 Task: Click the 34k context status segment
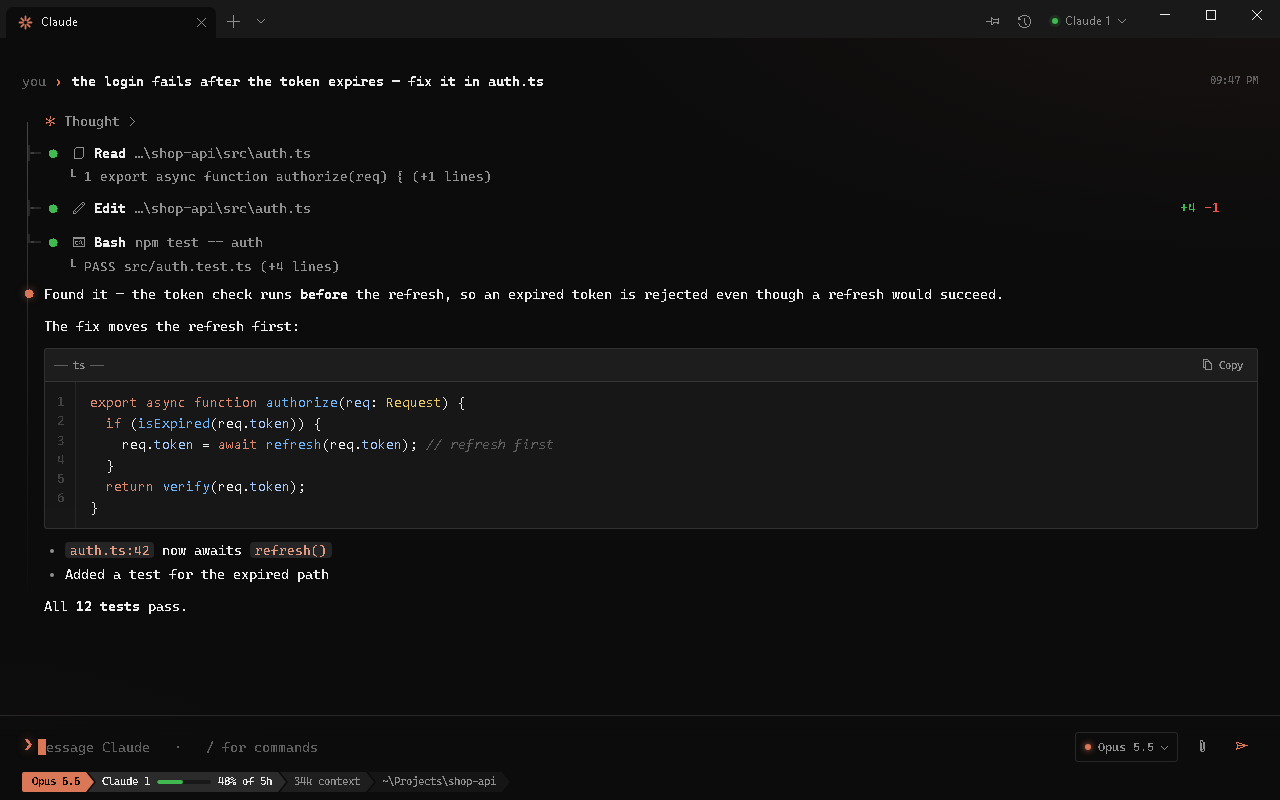[327, 781]
